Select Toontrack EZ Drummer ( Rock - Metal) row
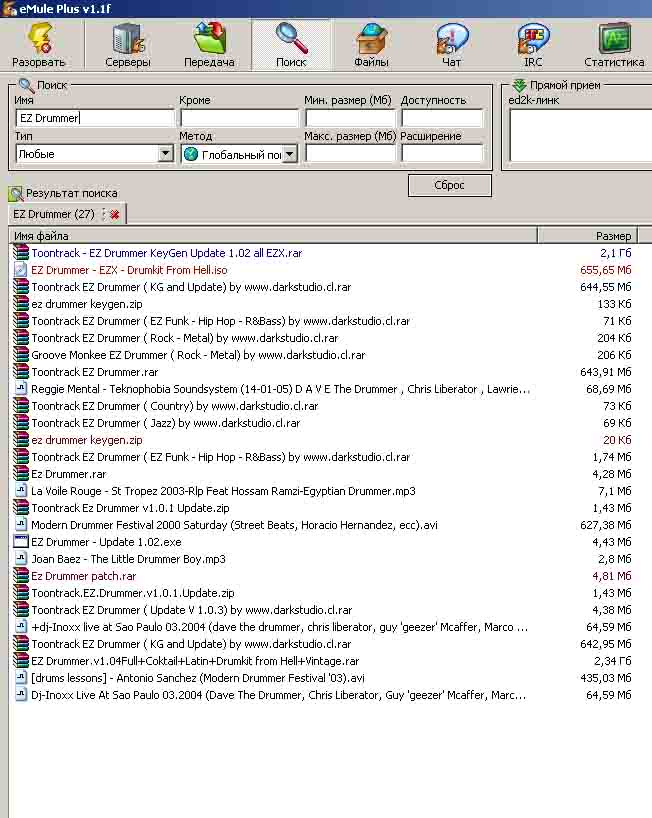Image resolution: width=652 pixels, height=818 pixels. [x=185, y=338]
